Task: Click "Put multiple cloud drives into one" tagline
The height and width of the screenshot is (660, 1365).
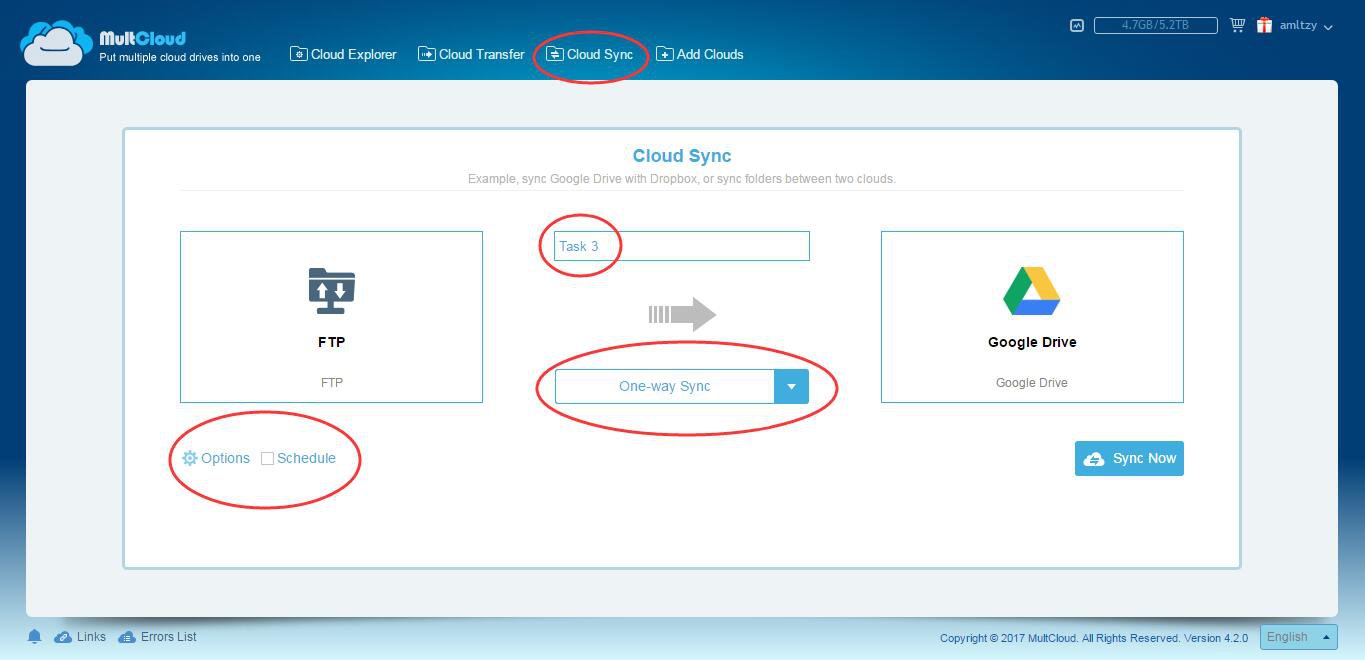Action: point(180,57)
